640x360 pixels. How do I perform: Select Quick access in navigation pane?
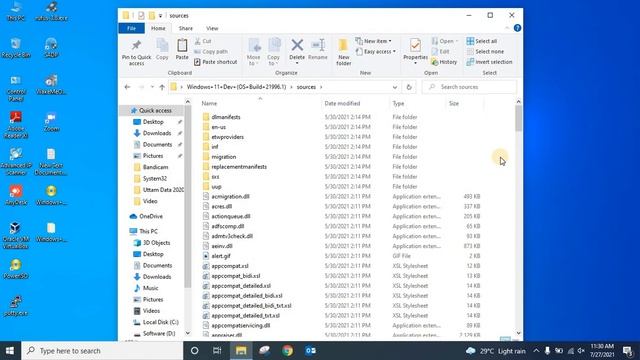[x=155, y=111]
